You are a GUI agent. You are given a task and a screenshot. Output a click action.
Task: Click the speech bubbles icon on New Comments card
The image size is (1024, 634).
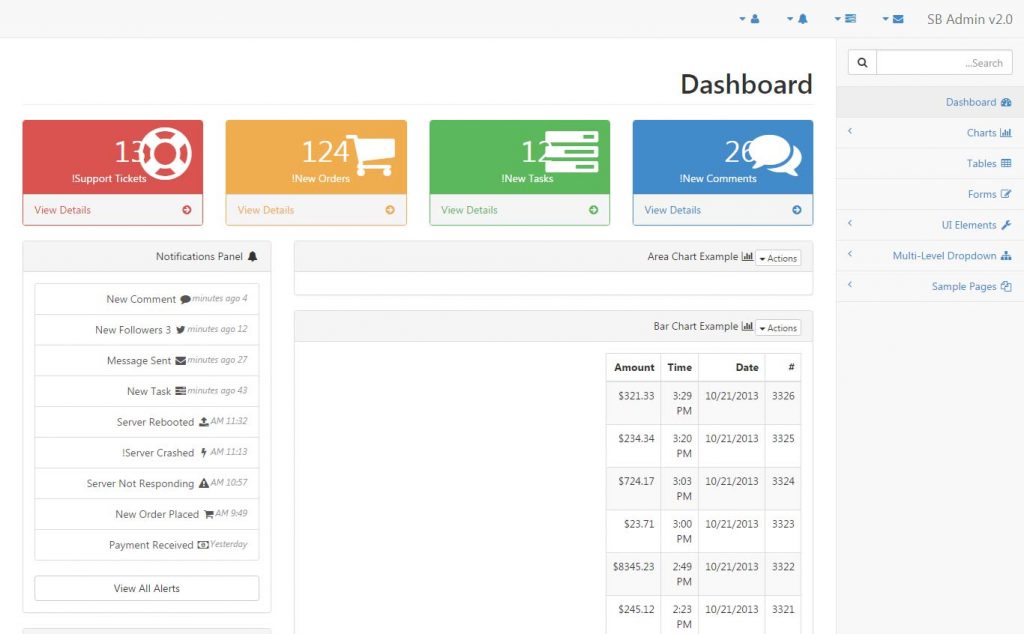pyautogui.click(x=775, y=155)
